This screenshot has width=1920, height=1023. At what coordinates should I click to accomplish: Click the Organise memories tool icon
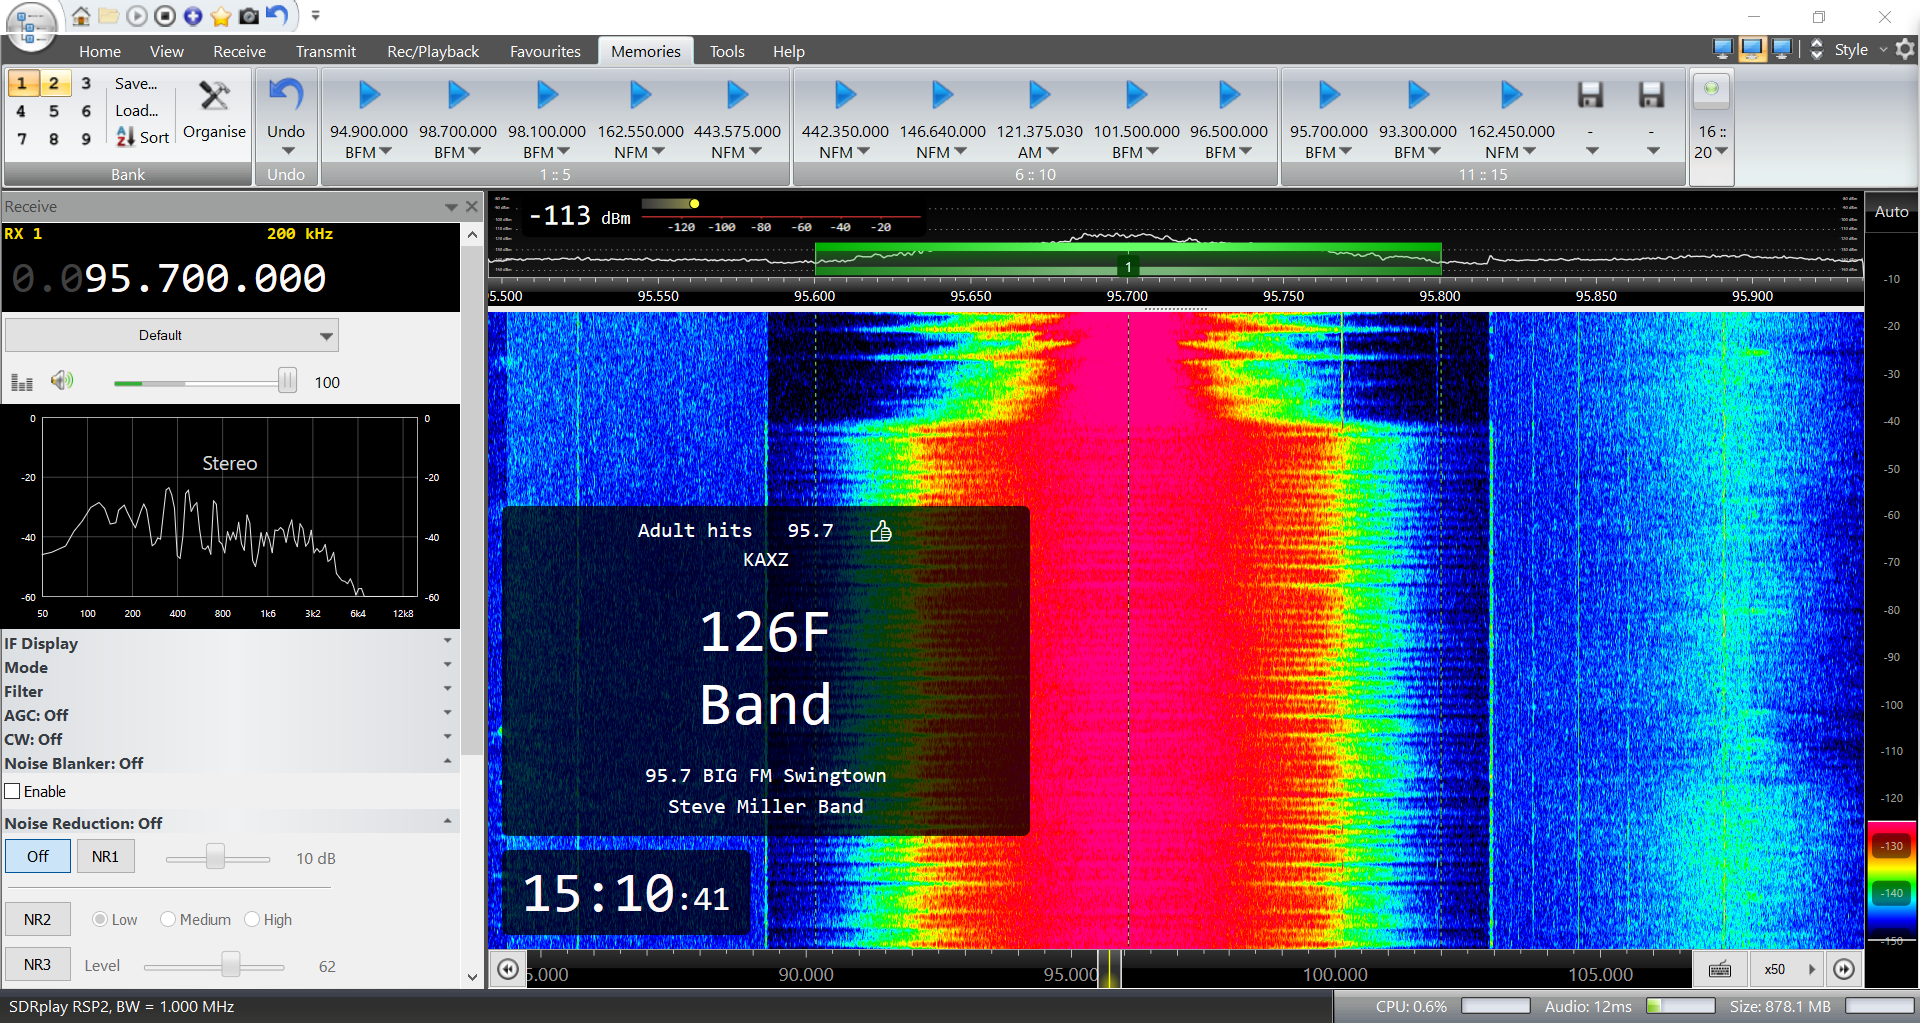coord(214,96)
